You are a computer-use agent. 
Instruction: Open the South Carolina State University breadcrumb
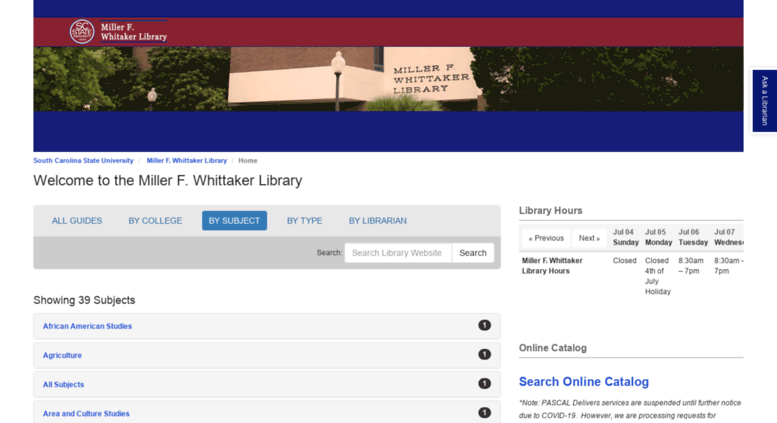(83, 160)
